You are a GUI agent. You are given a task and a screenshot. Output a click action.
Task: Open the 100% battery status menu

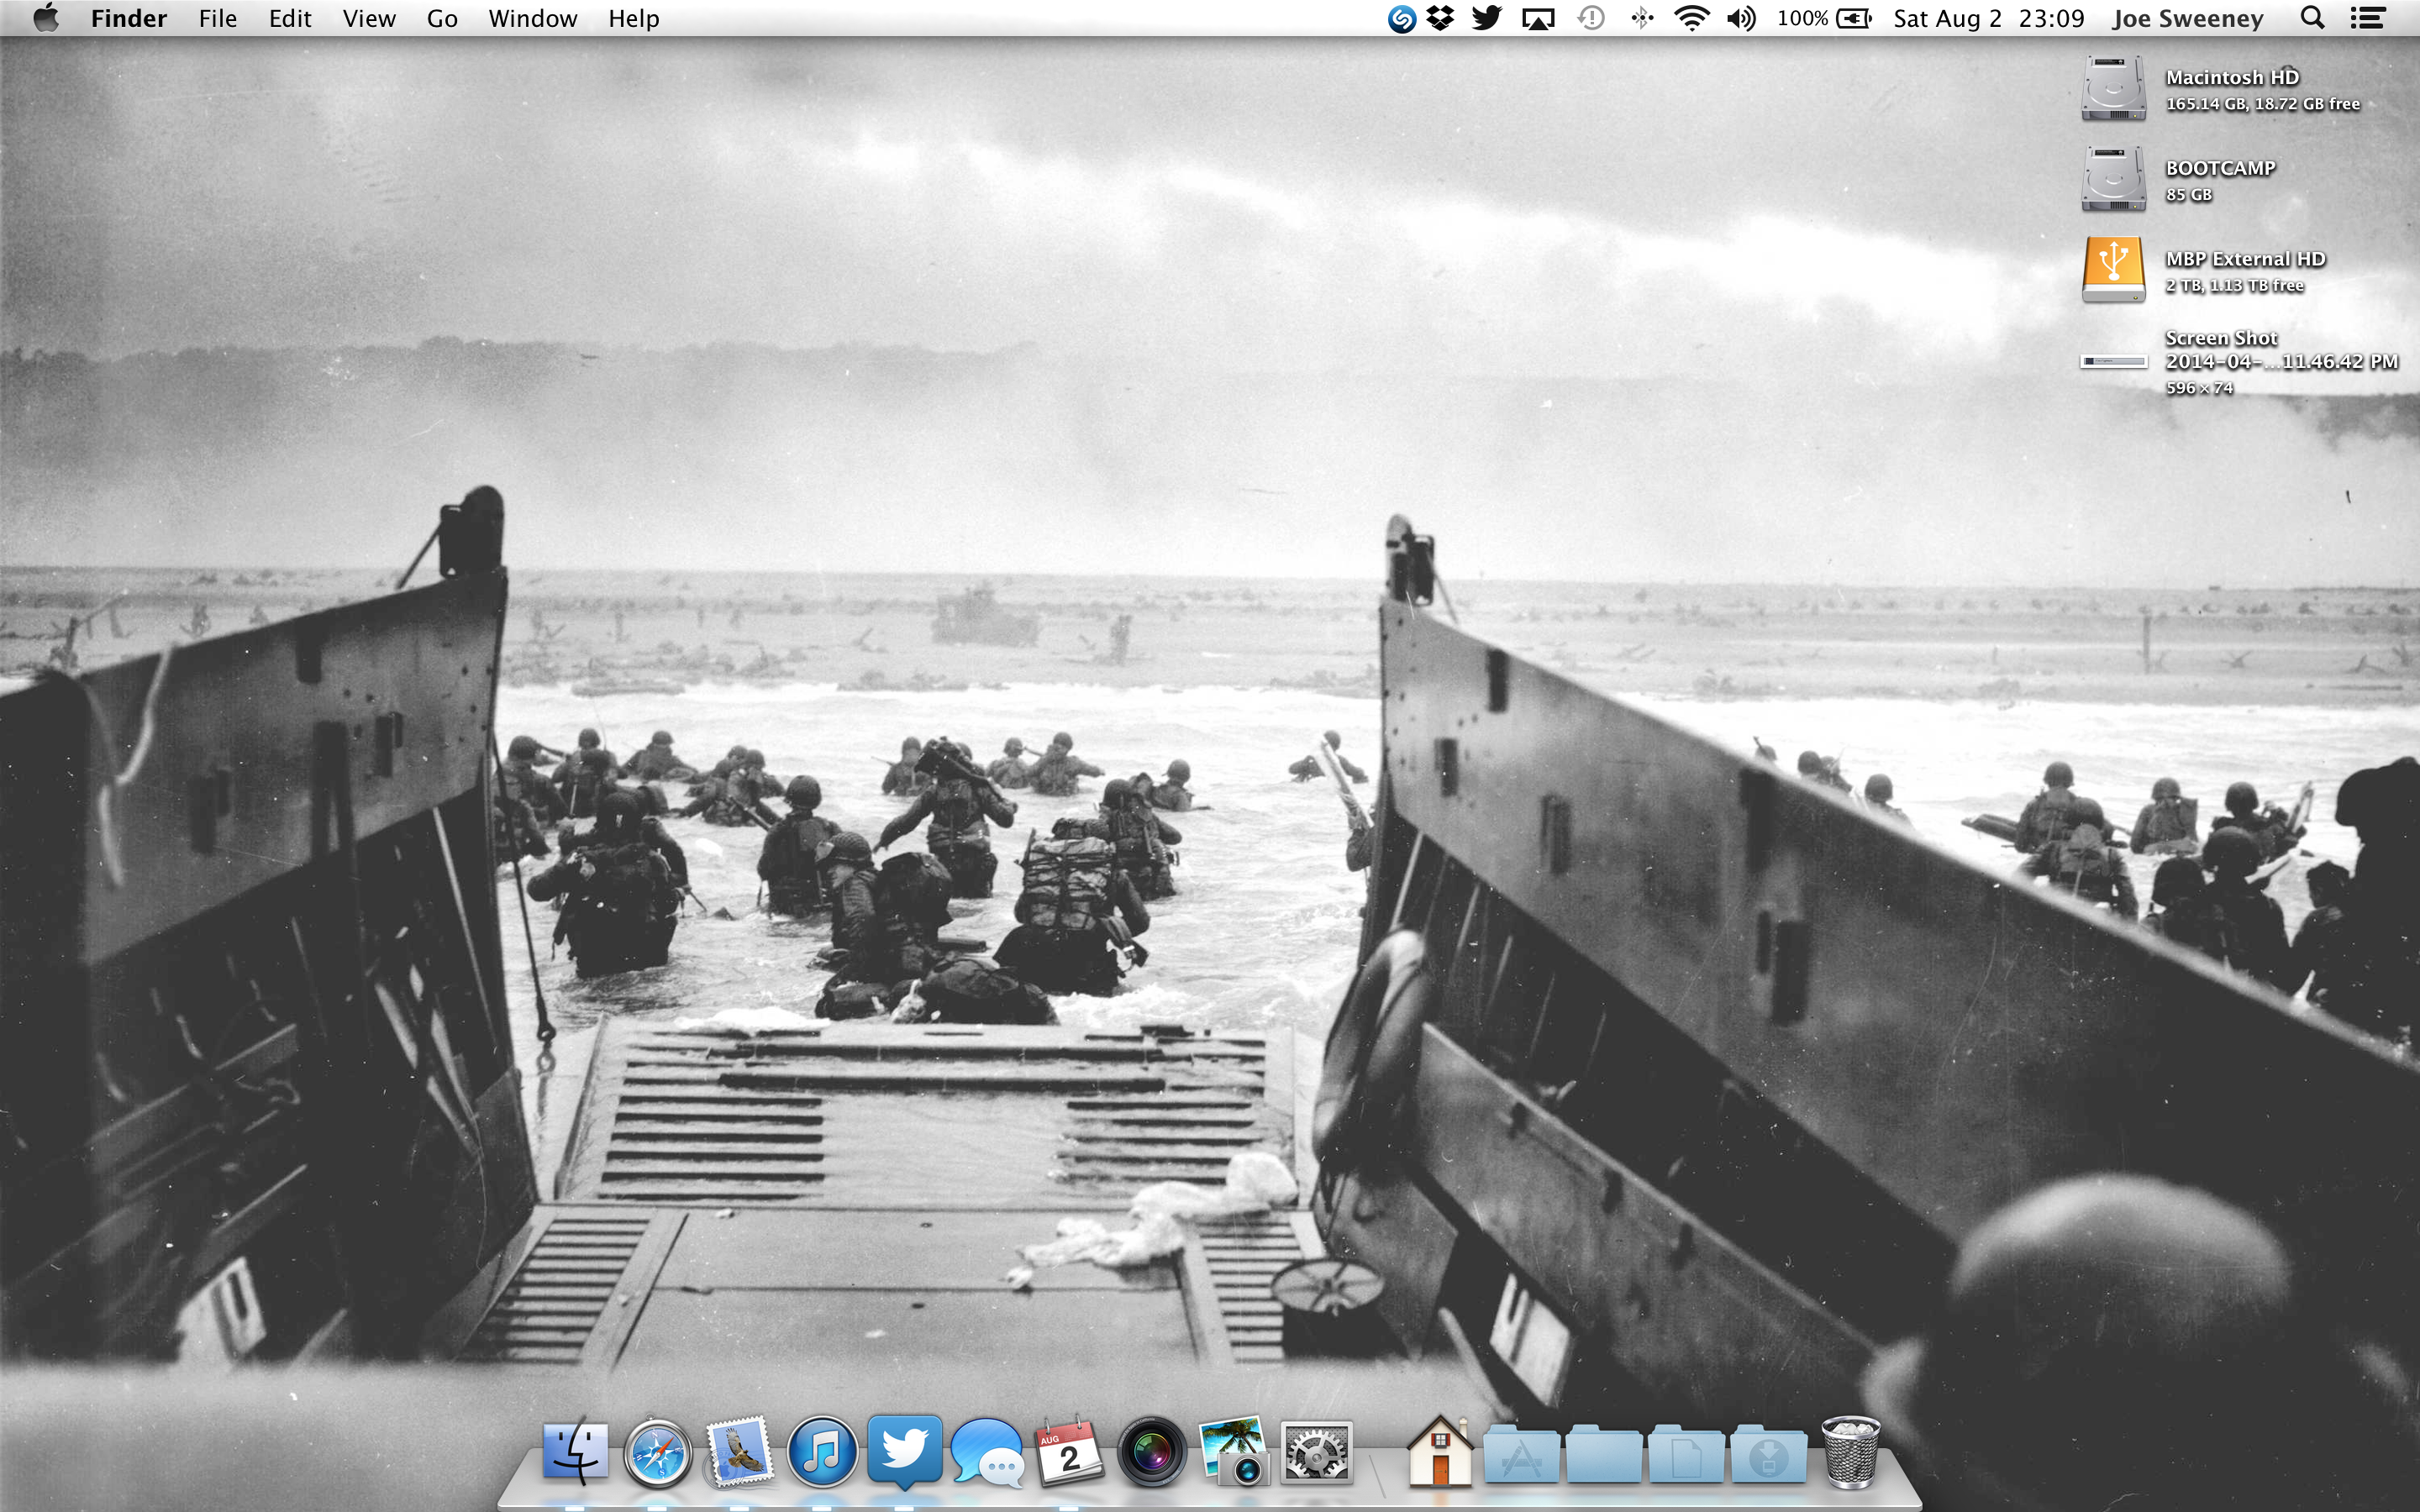1824,18
